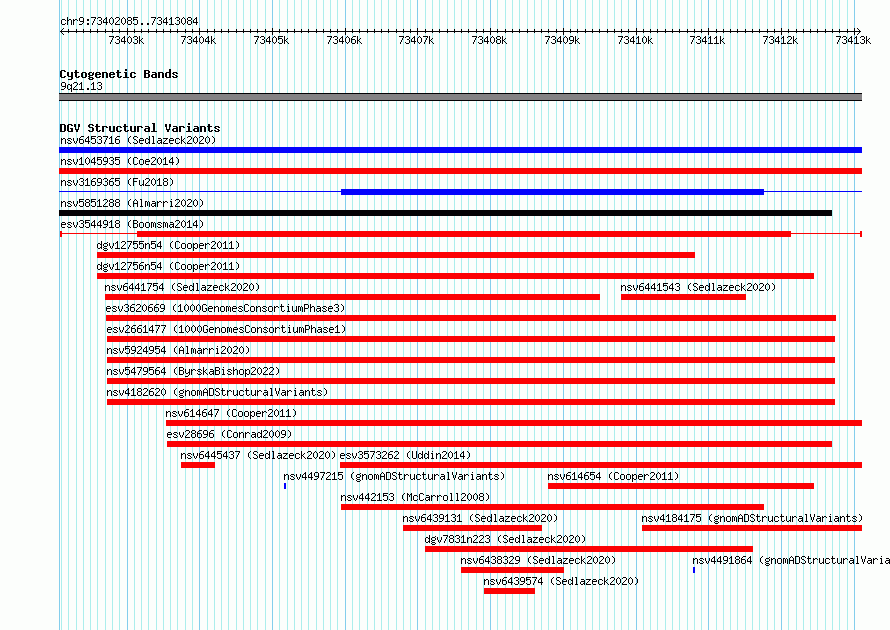Click the 73403k ruler position
This screenshot has width=890, height=630.
(126, 40)
